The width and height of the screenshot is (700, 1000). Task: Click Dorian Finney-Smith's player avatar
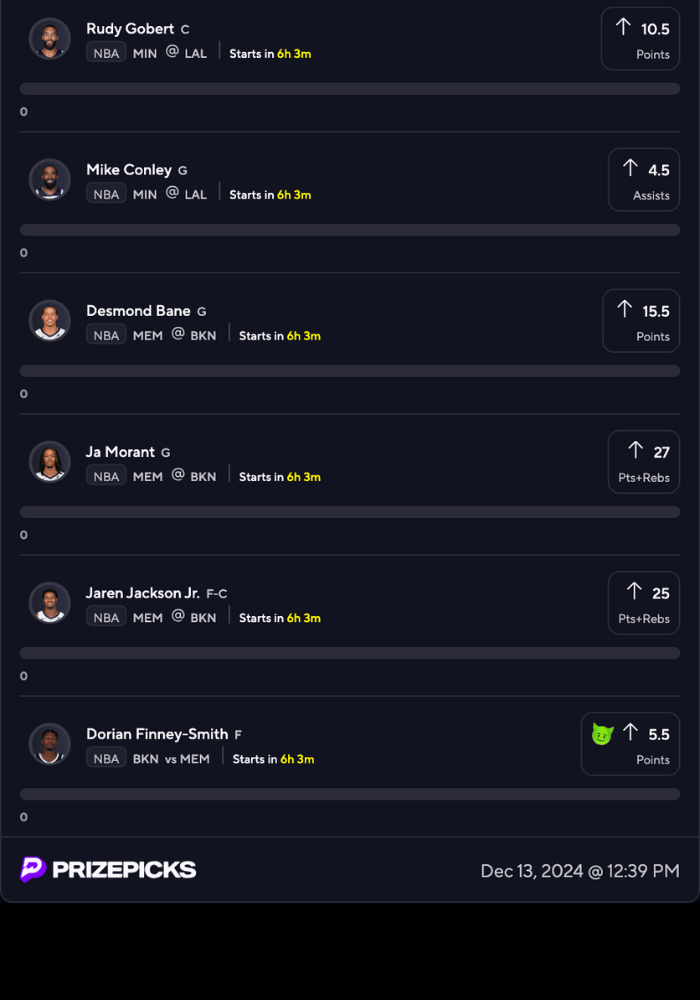(x=50, y=744)
